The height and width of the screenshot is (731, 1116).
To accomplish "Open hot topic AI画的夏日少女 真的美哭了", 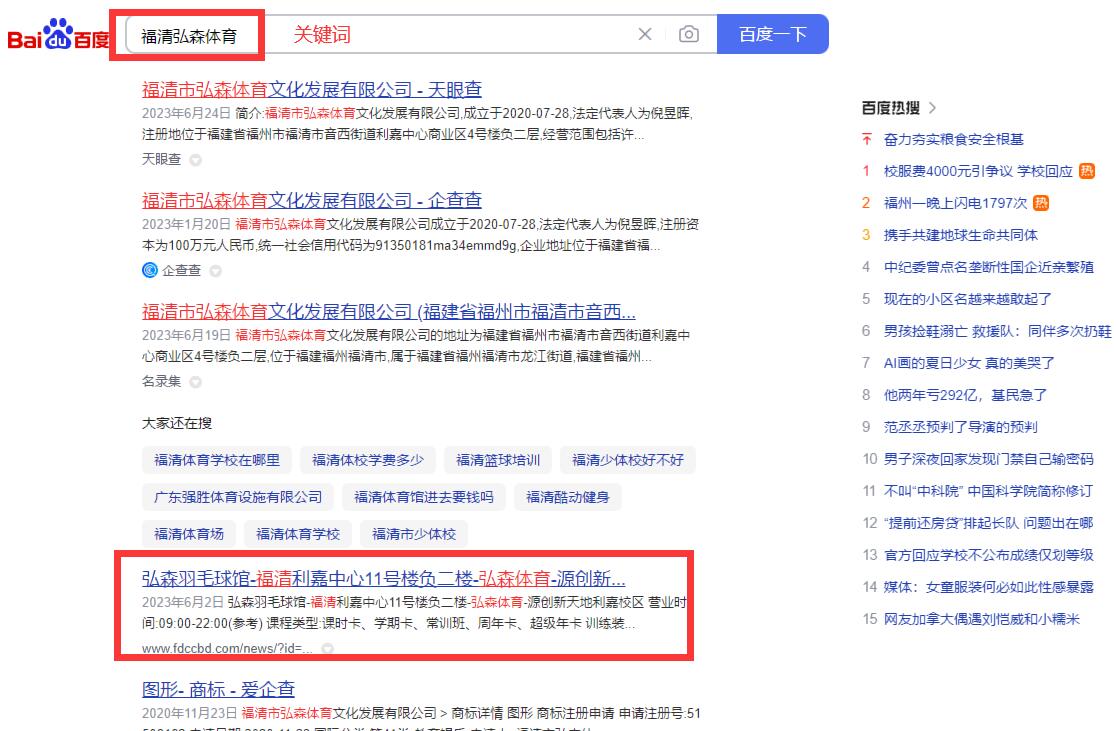I will (969, 363).
